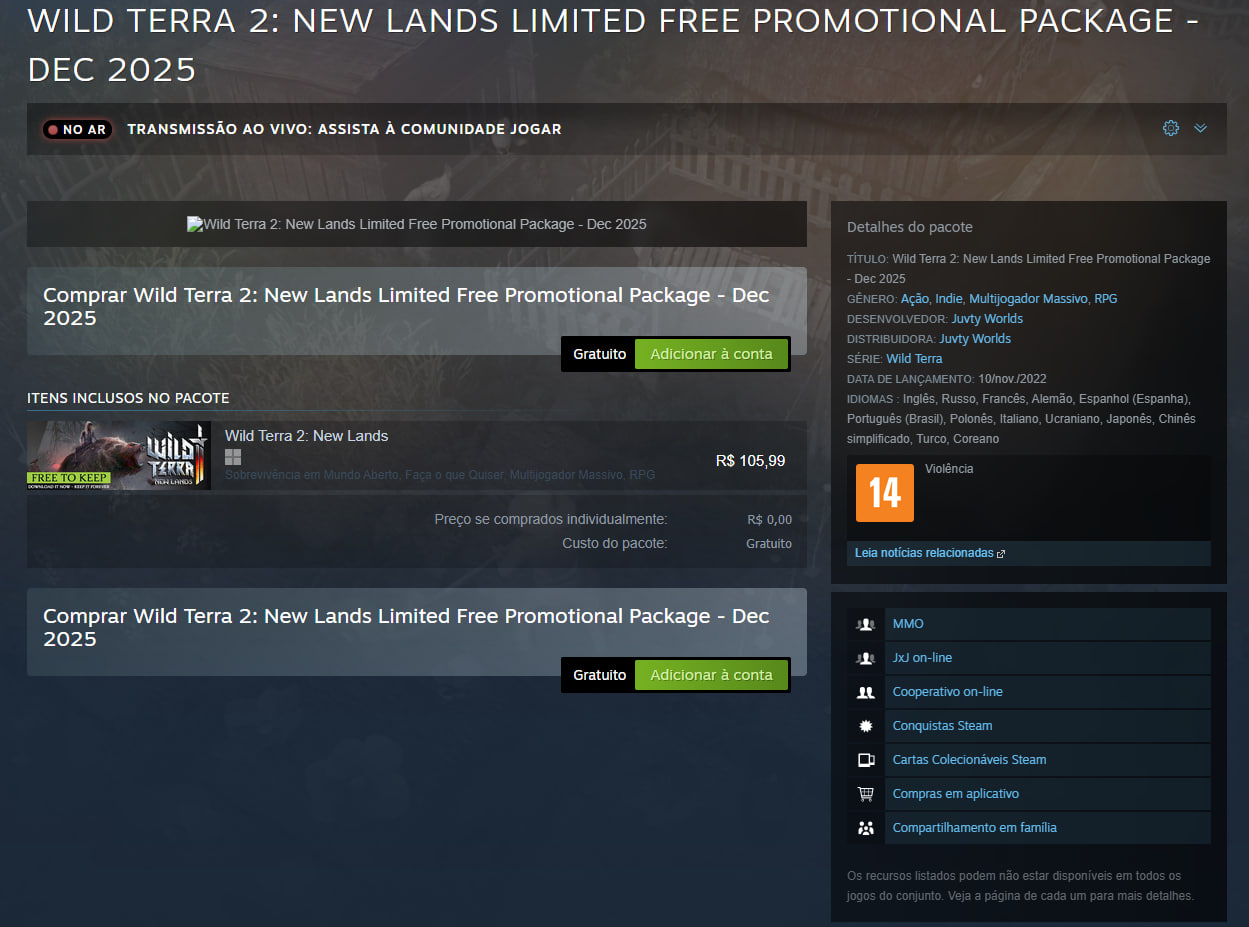Click the Cartas Colecionáveis Steam icon

click(866, 760)
